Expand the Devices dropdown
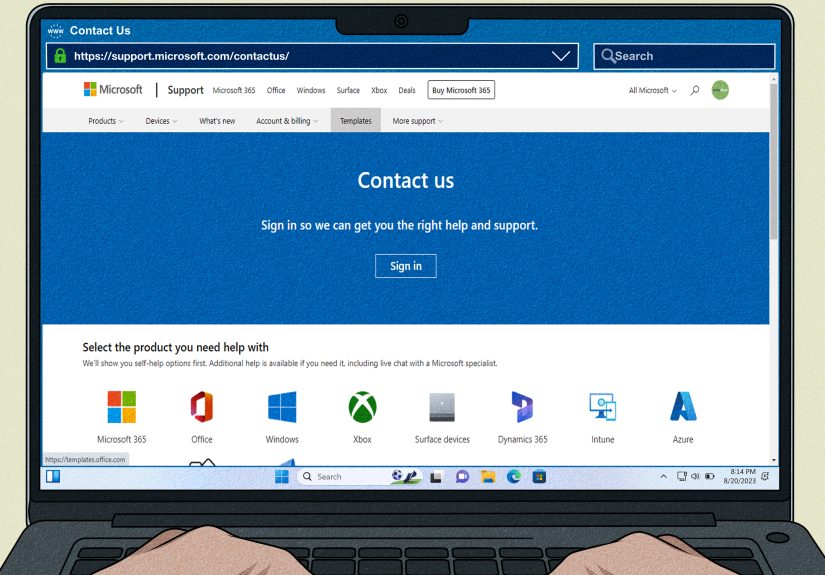This screenshot has width=825, height=575. pyautogui.click(x=160, y=121)
